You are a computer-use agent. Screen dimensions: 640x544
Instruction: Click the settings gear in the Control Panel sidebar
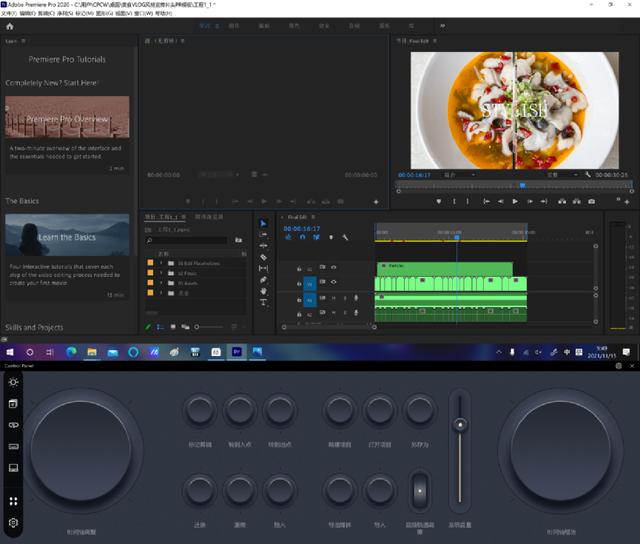(13, 522)
